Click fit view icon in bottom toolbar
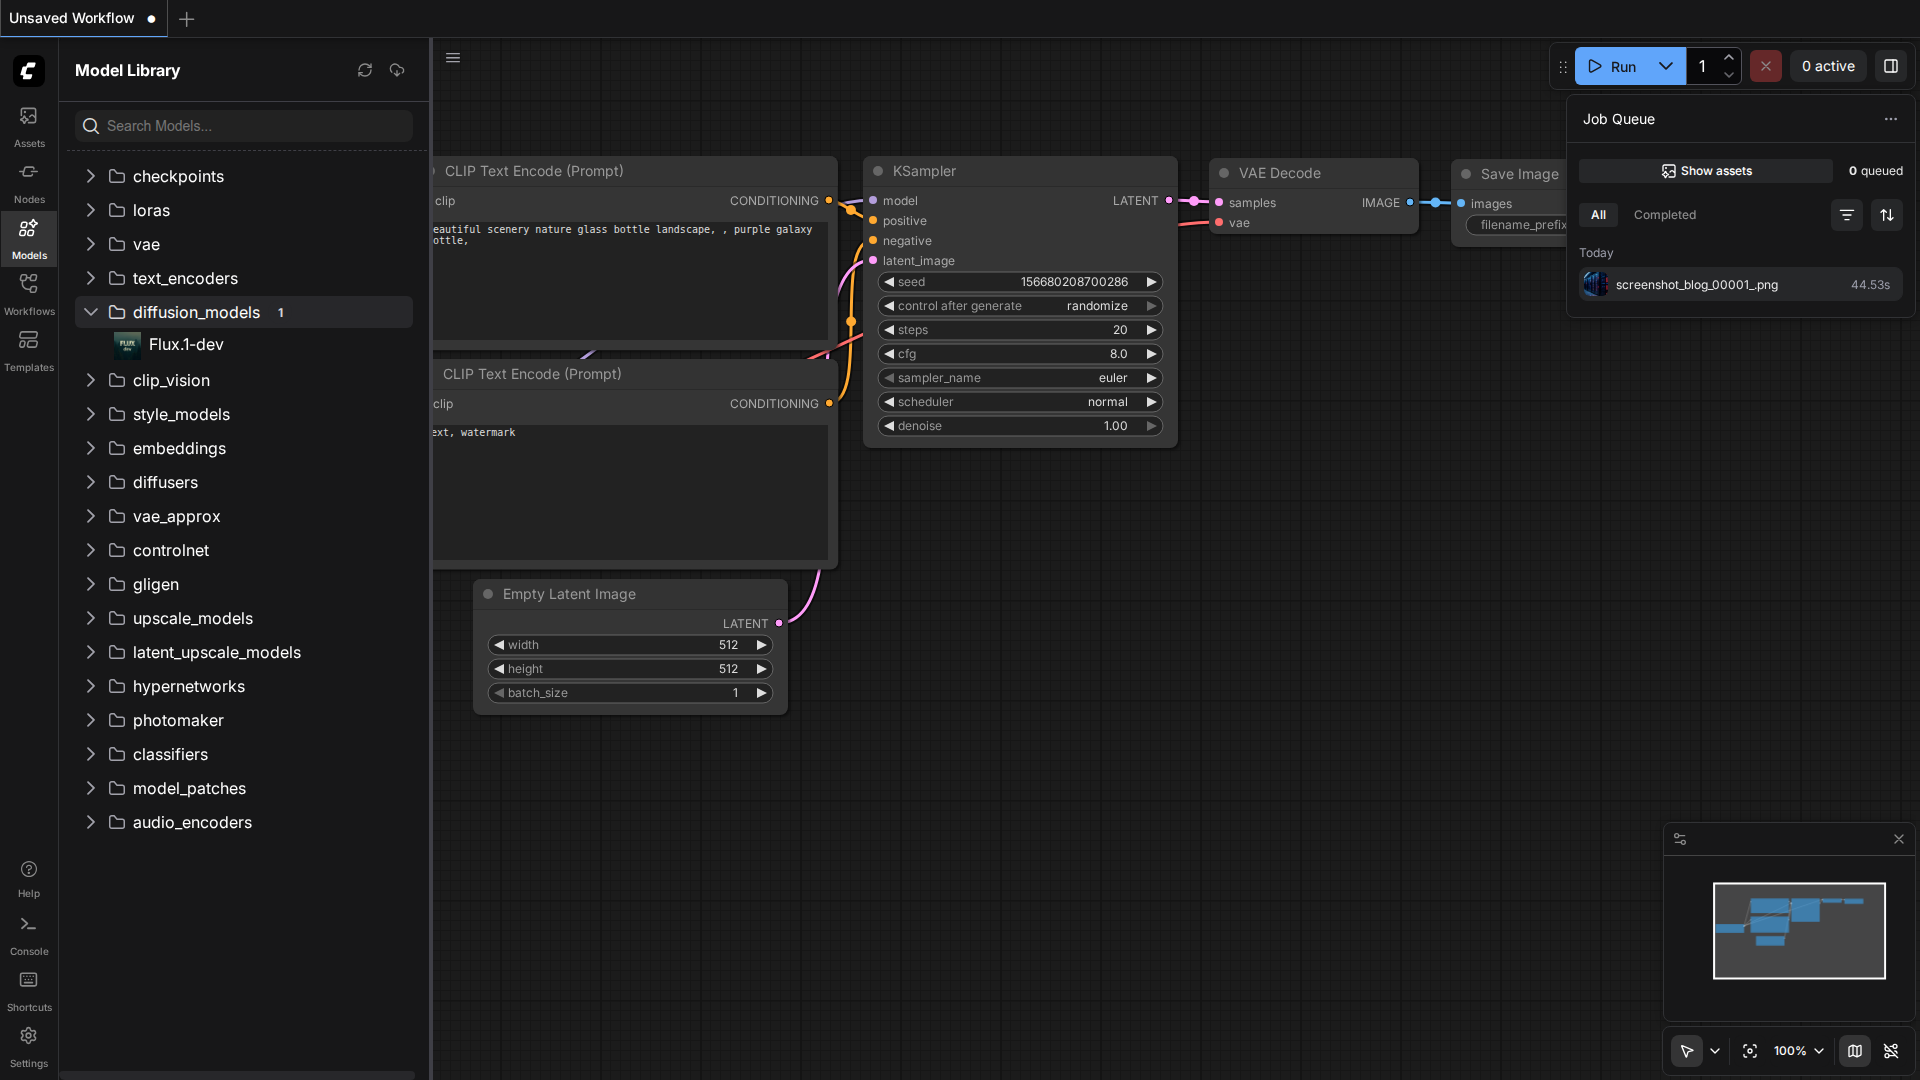The image size is (1920, 1080). point(1750,1051)
